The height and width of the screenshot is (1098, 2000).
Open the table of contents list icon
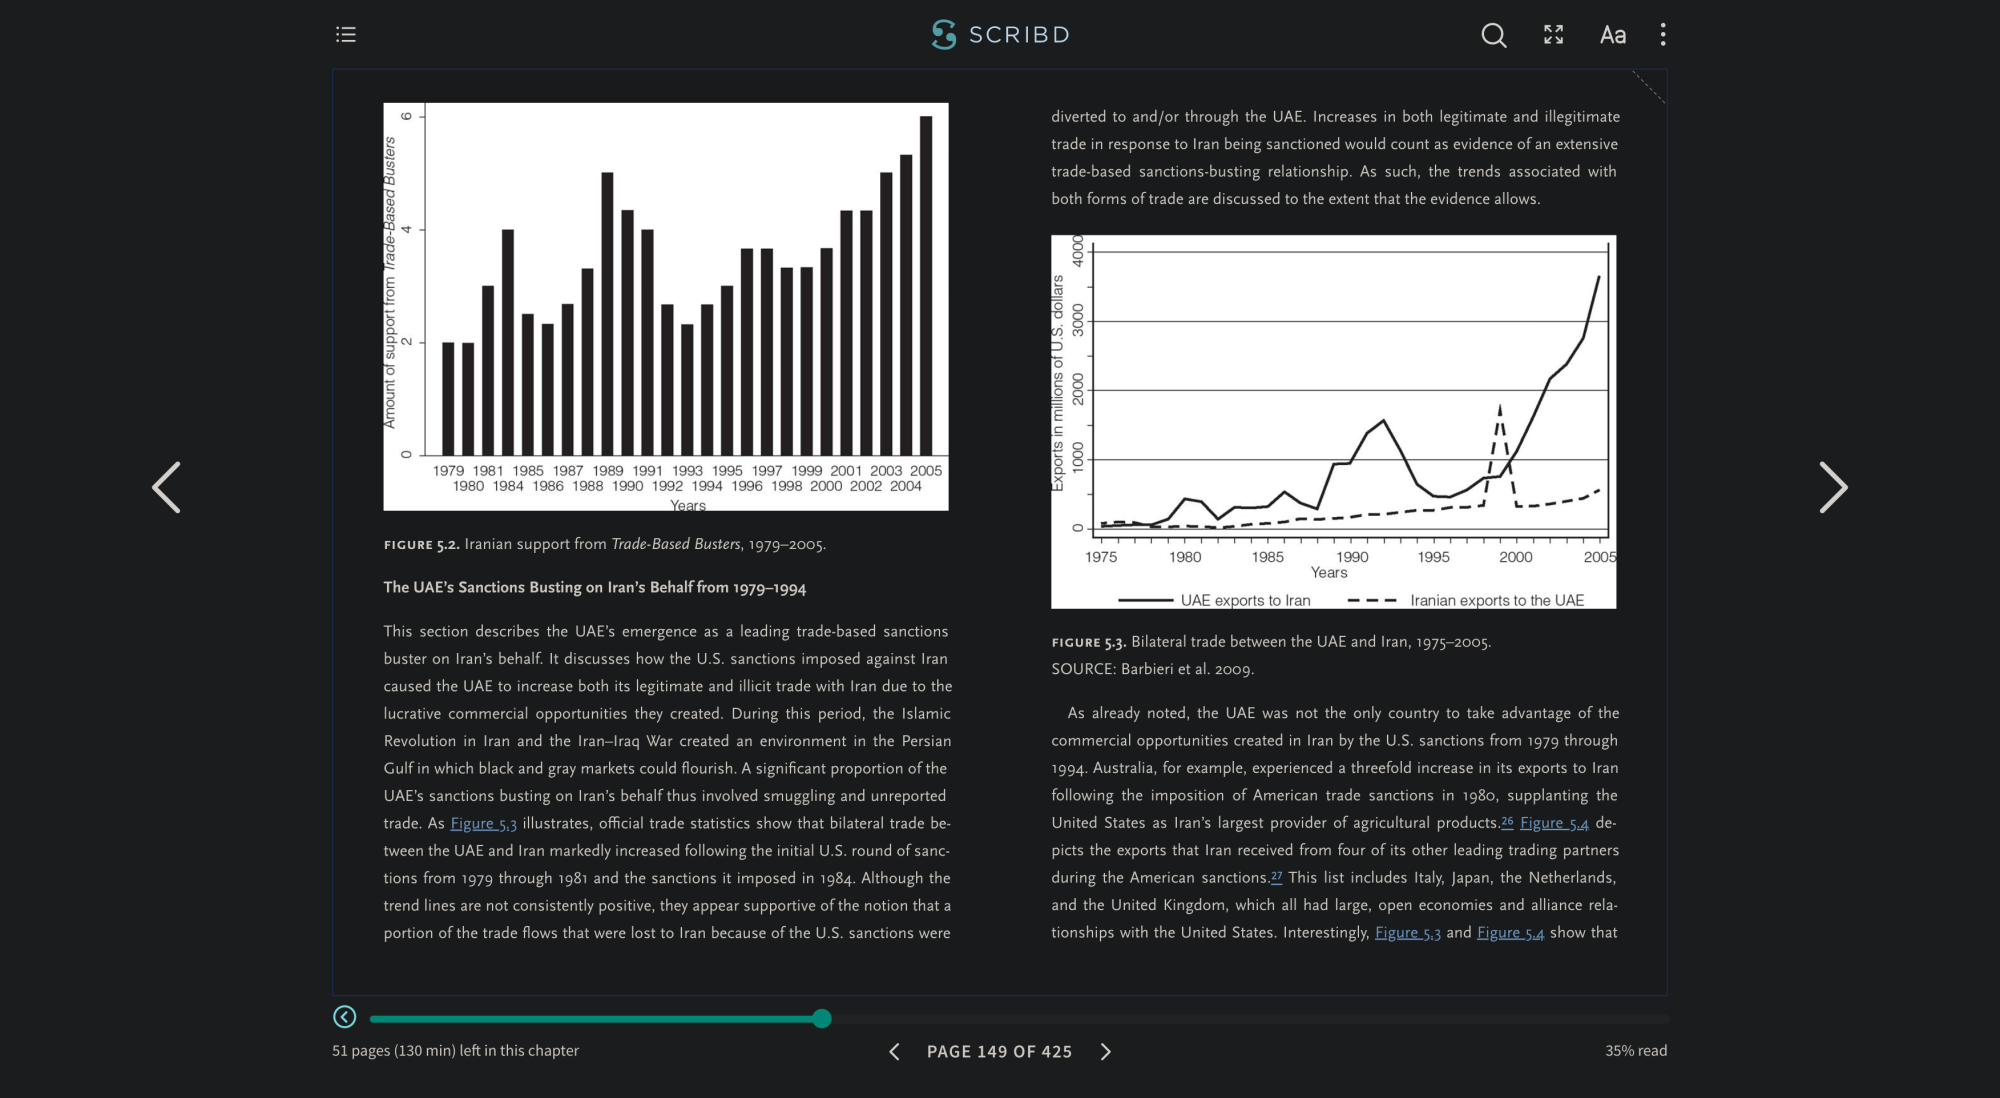tap(346, 35)
